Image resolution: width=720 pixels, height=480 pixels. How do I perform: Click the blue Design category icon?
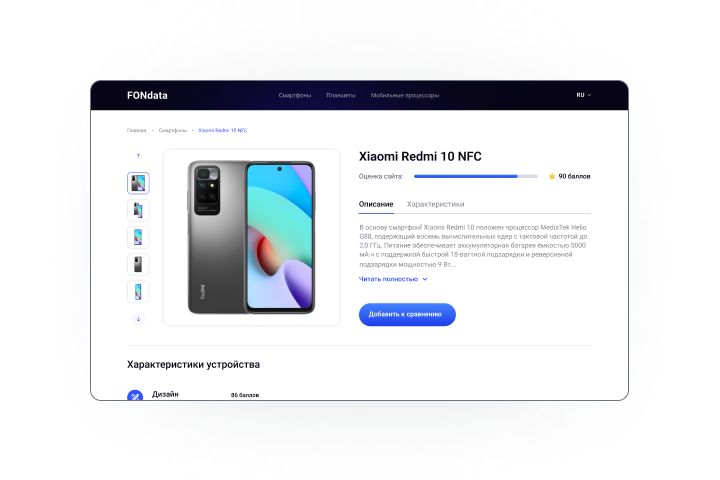(135, 395)
